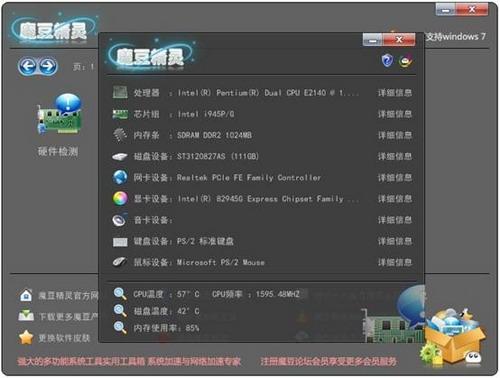This screenshot has height=378, width=500.
Task: Click the 鼠标设备 mouse icon
Action: pos(120,262)
